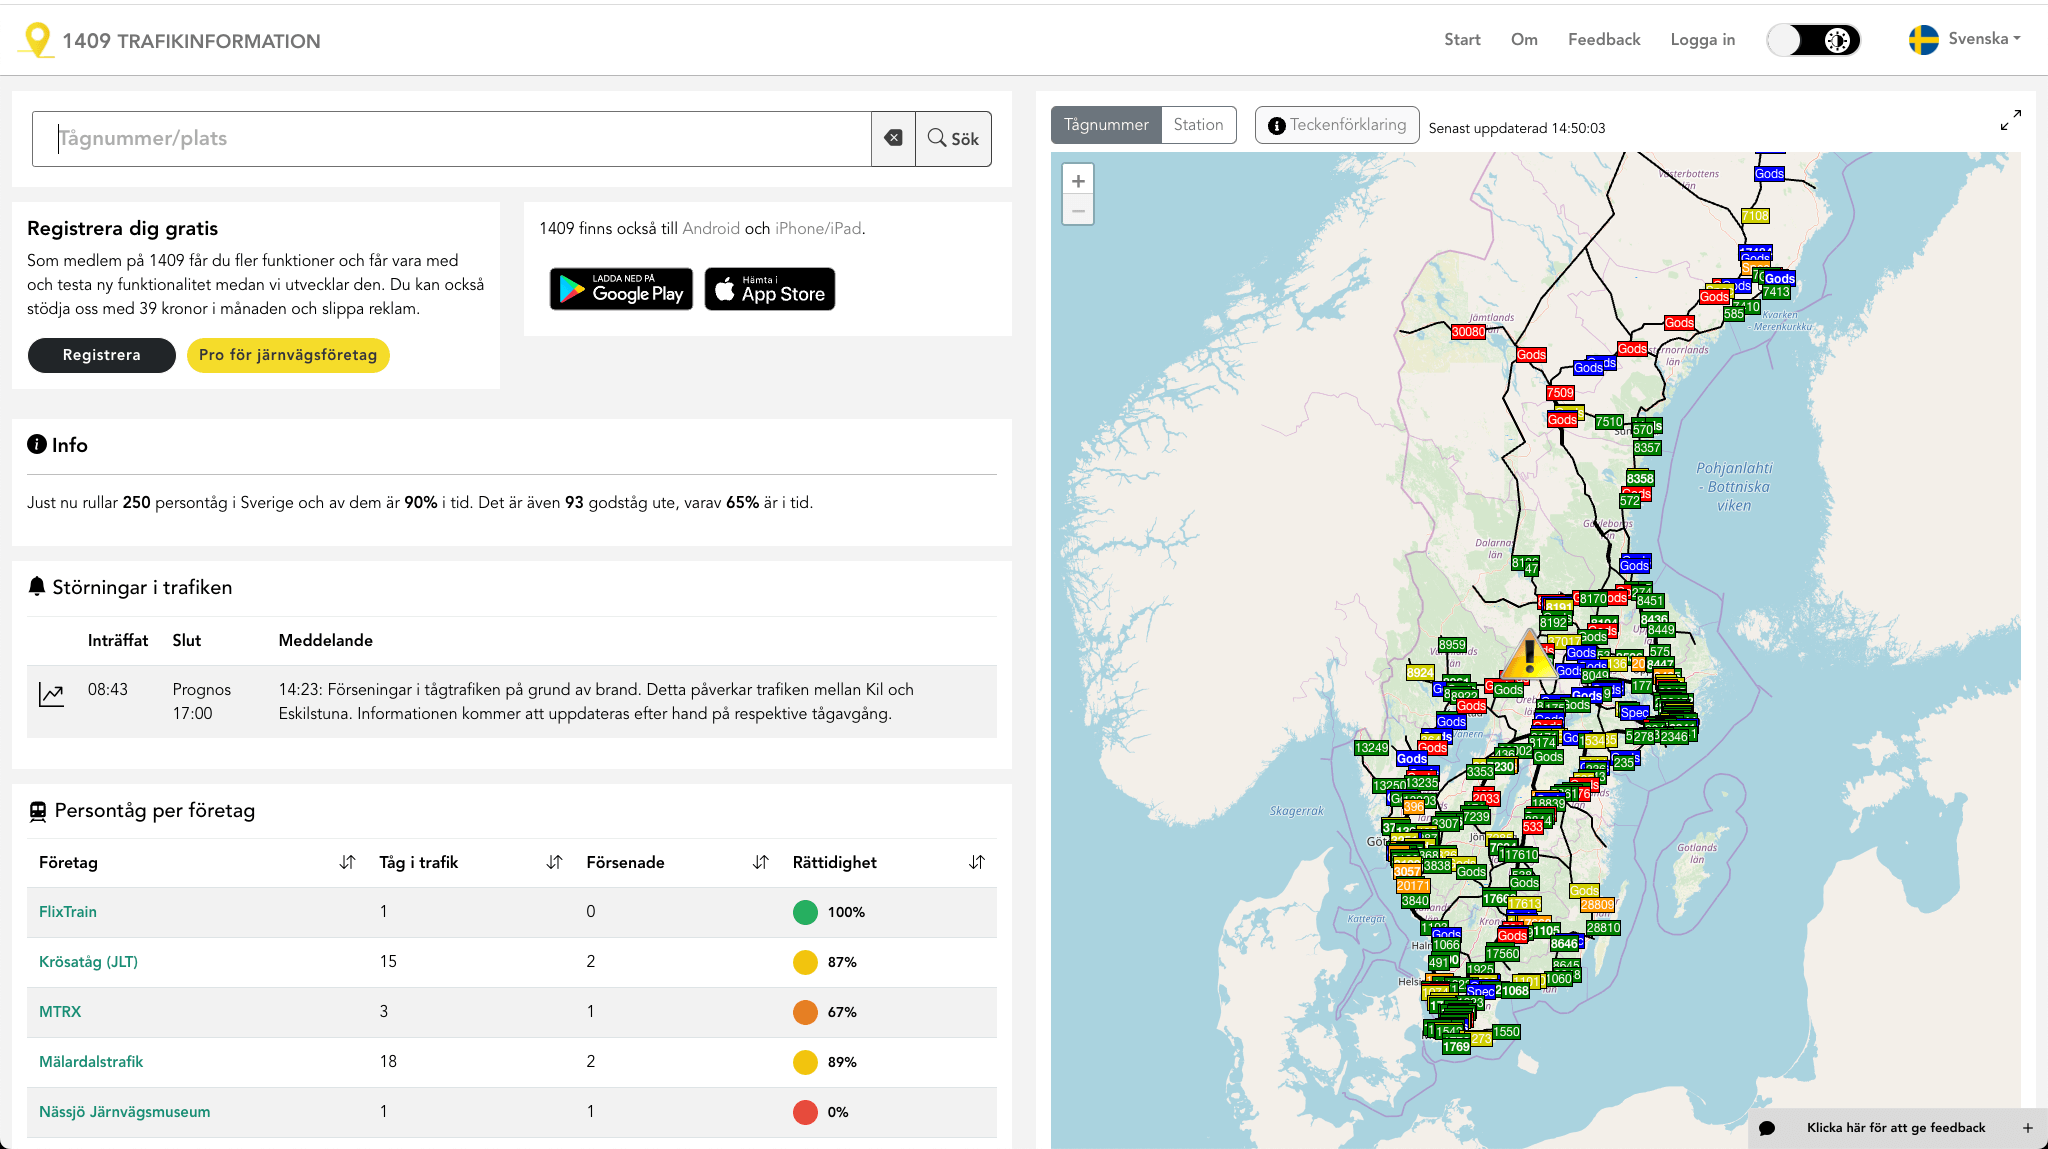This screenshot has height=1149, width=2048.
Task: Click the Swedish flag icon
Action: coord(1923,40)
